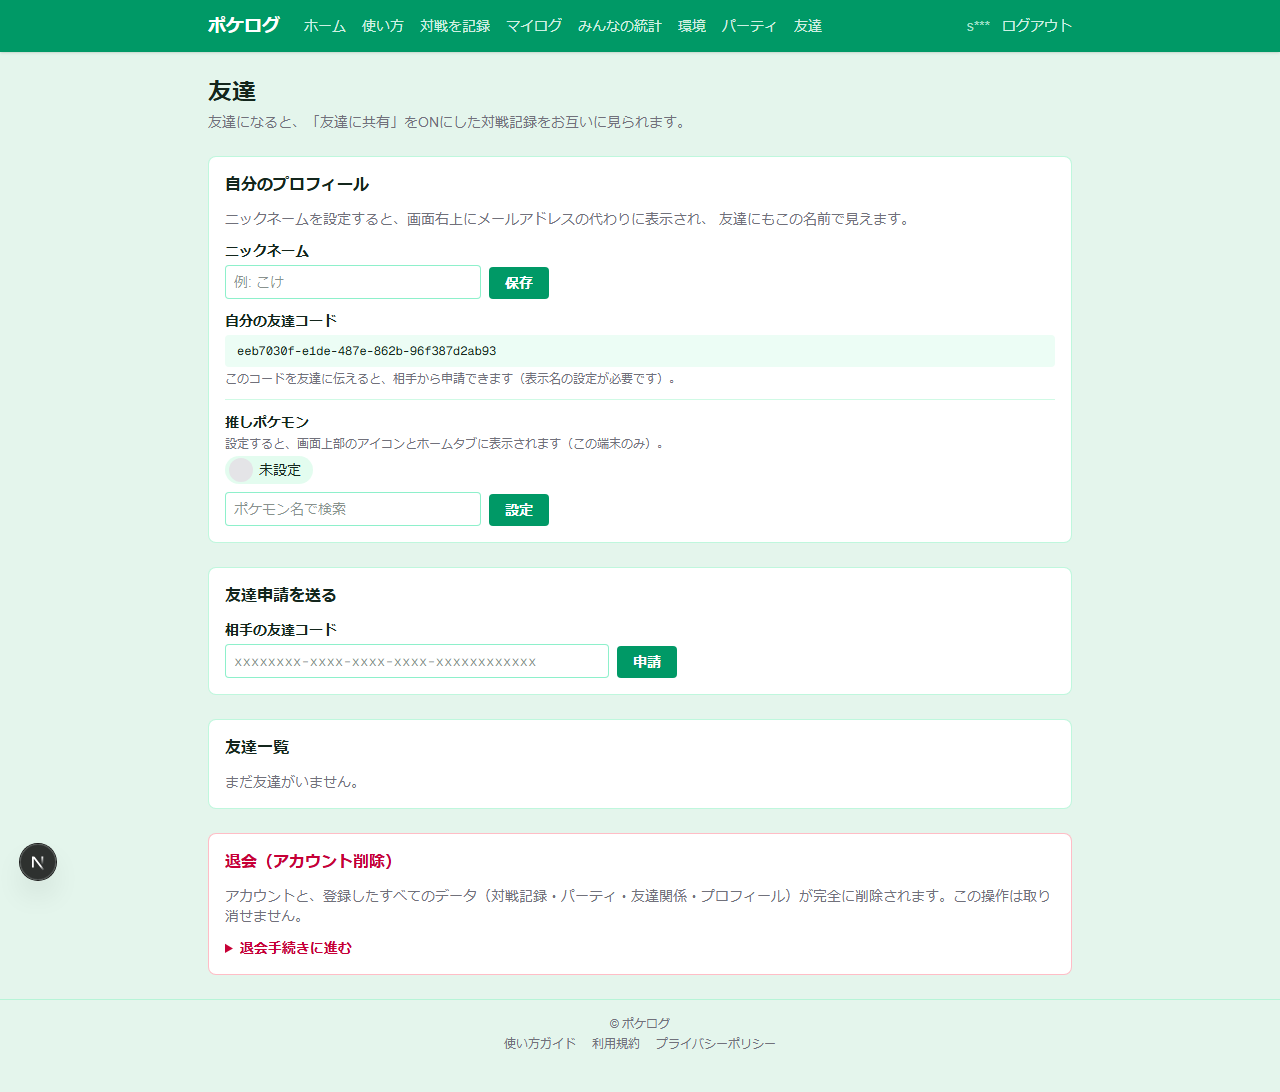The height and width of the screenshot is (1092, 1280).
Task: Expand 退会手続きに進む disclosure
Action: tap(289, 948)
